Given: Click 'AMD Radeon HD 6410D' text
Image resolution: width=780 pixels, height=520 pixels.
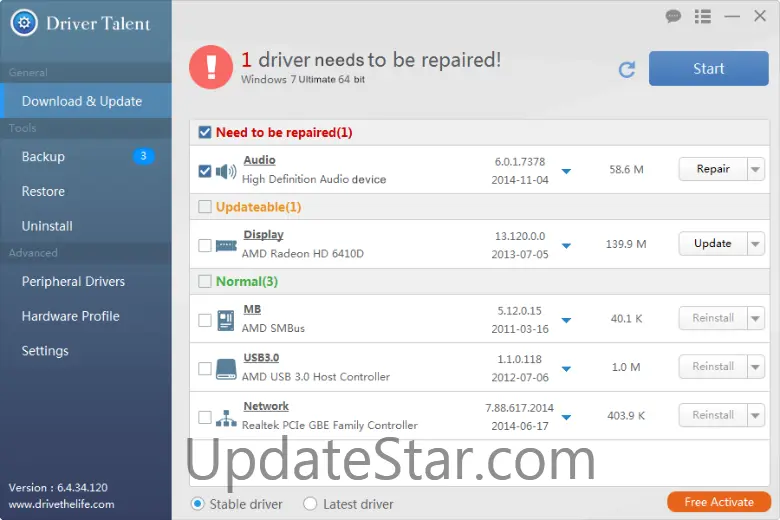Looking at the screenshot, I should [x=302, y=253].
